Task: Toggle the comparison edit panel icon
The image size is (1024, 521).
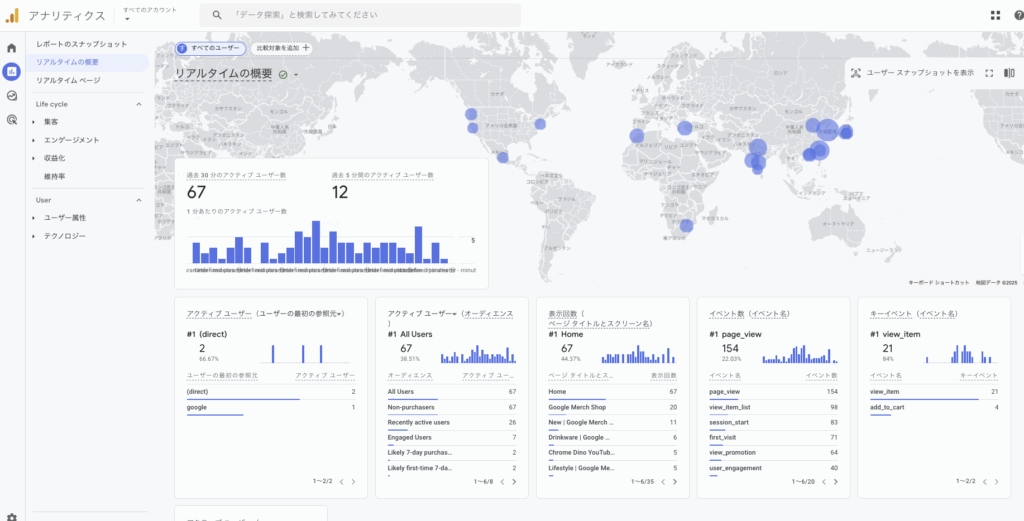Action: [1009, 73]
